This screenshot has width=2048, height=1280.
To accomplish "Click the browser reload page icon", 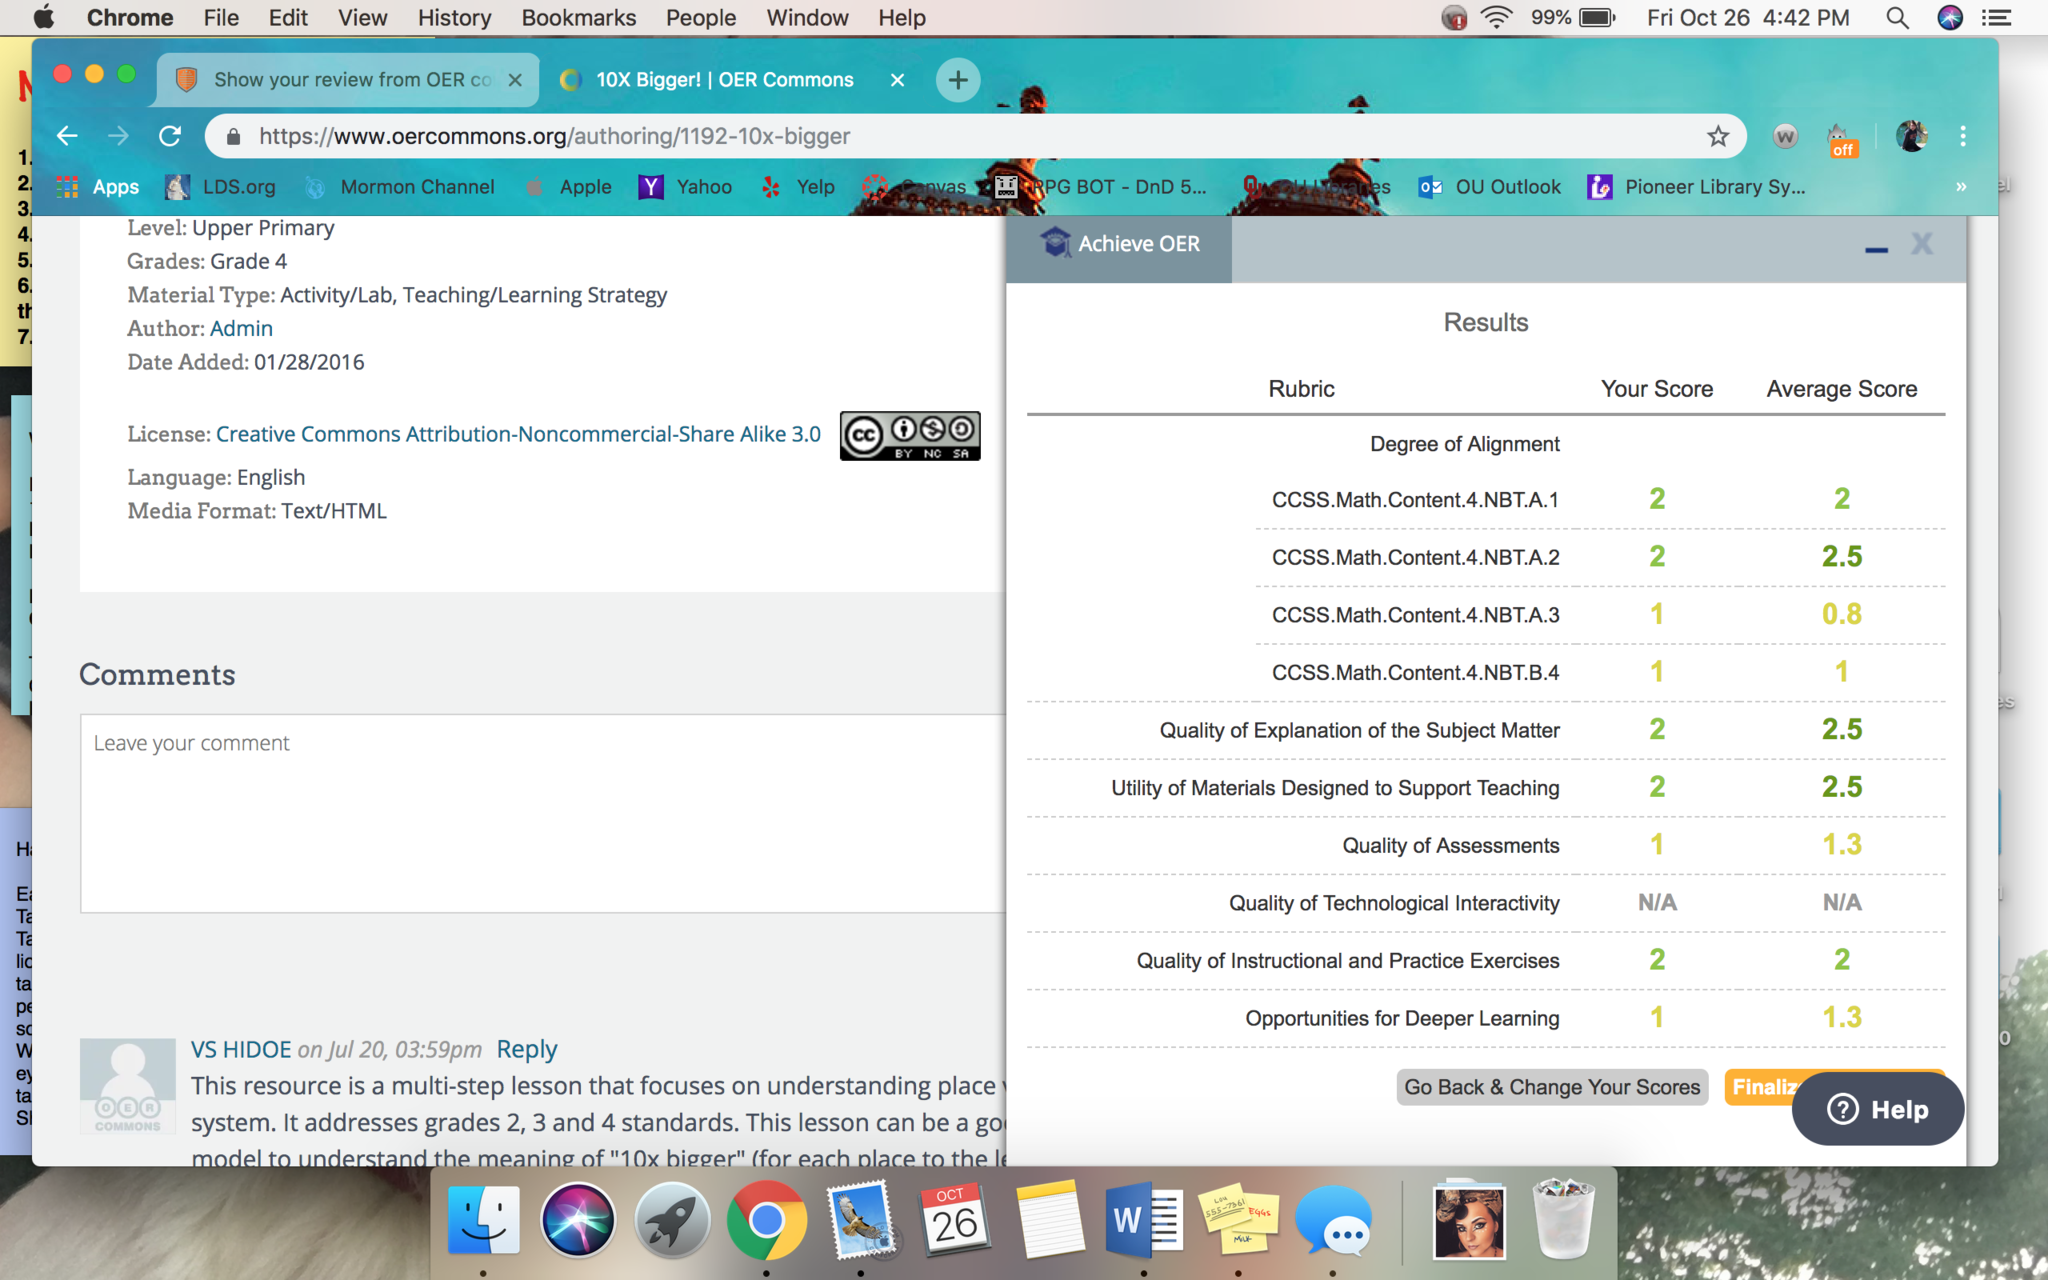I will tap(170, 136).
